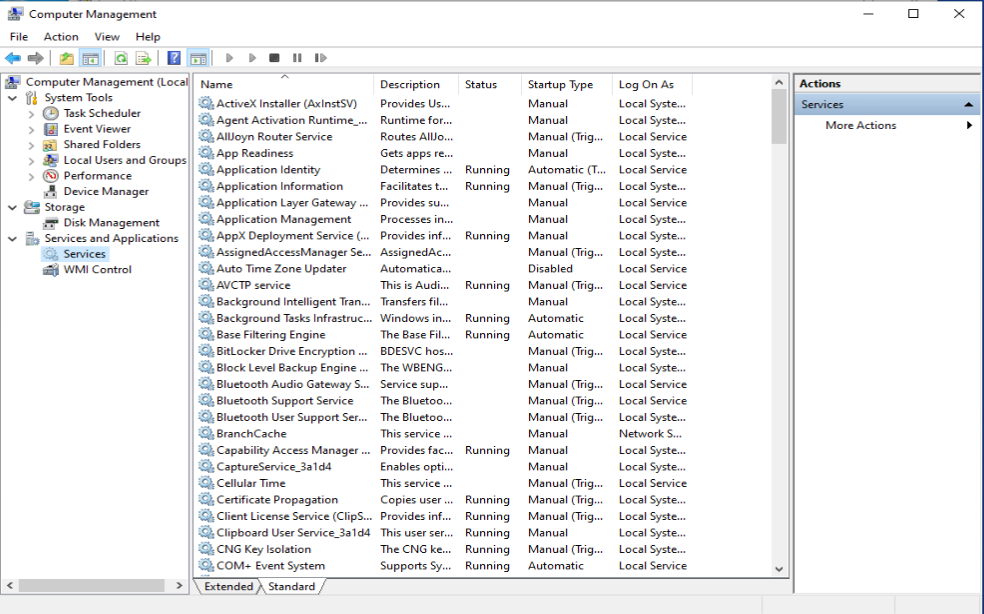Select the CNG Key Isolation service
Screen dimensions: 984x614
[264, 549]
